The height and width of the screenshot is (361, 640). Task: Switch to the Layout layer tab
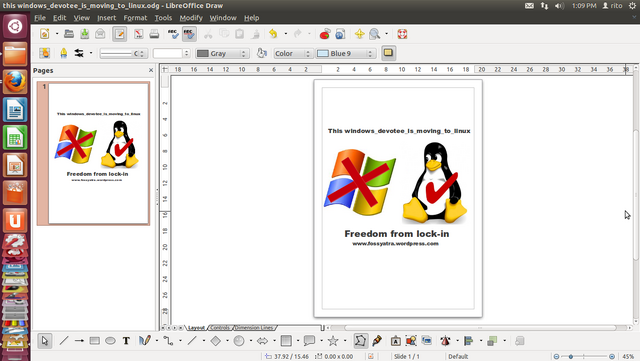click(196, 328)
